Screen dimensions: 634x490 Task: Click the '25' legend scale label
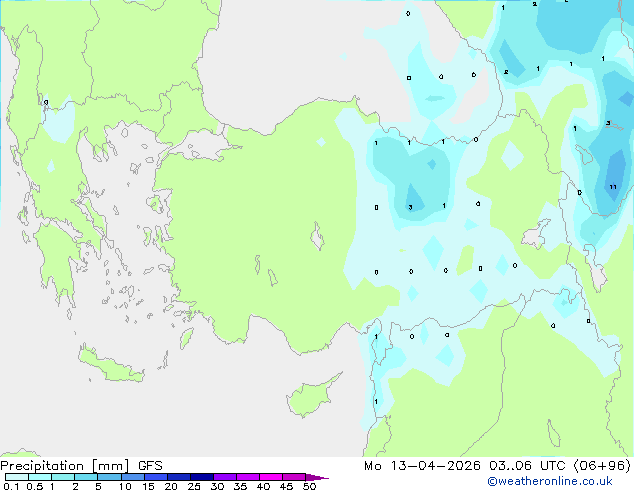click(194, 486)
